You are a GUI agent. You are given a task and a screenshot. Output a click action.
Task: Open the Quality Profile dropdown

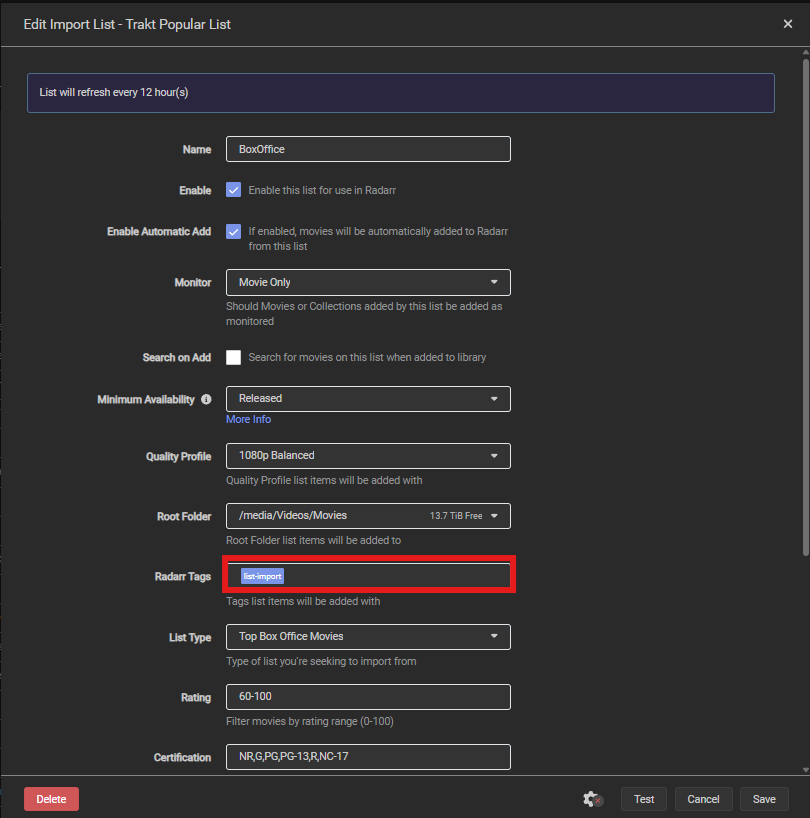368,455
